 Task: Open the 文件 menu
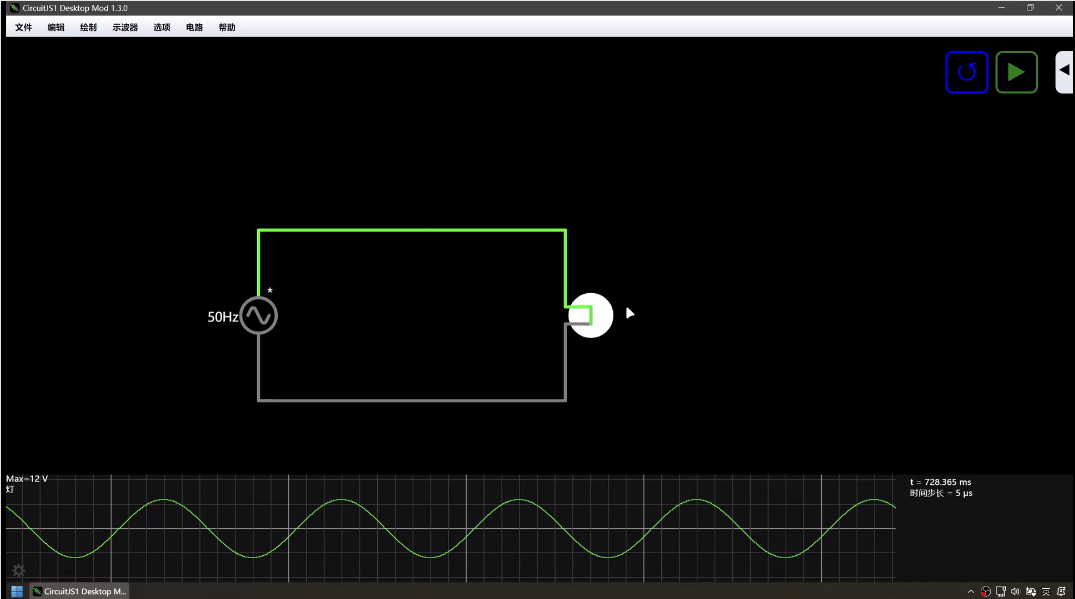pyautogui.click(x=23, y=27)
